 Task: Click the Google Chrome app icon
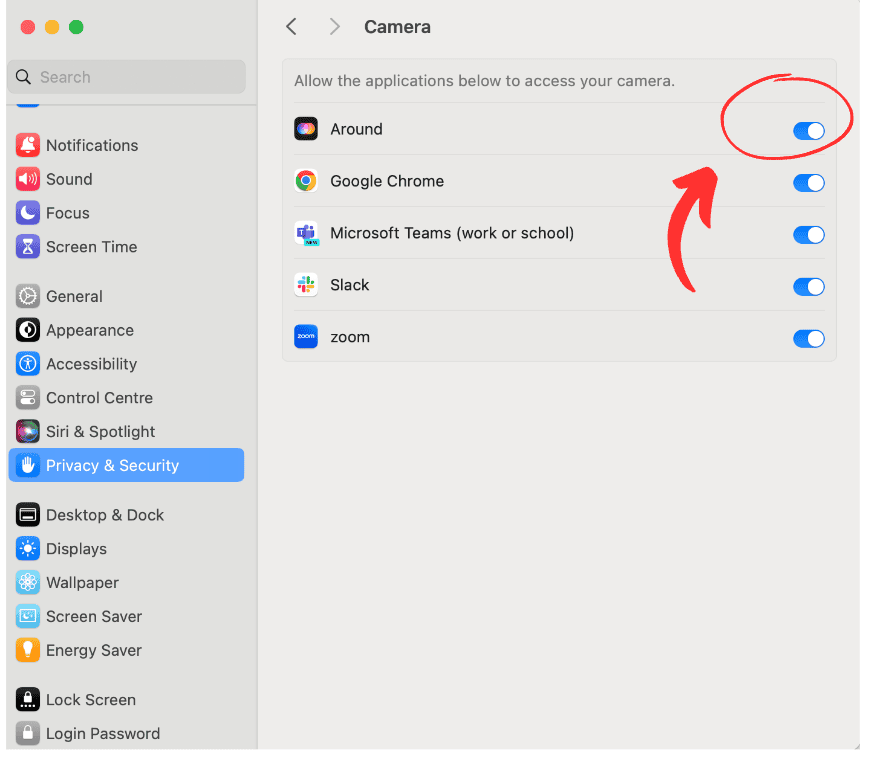[306, 181]
